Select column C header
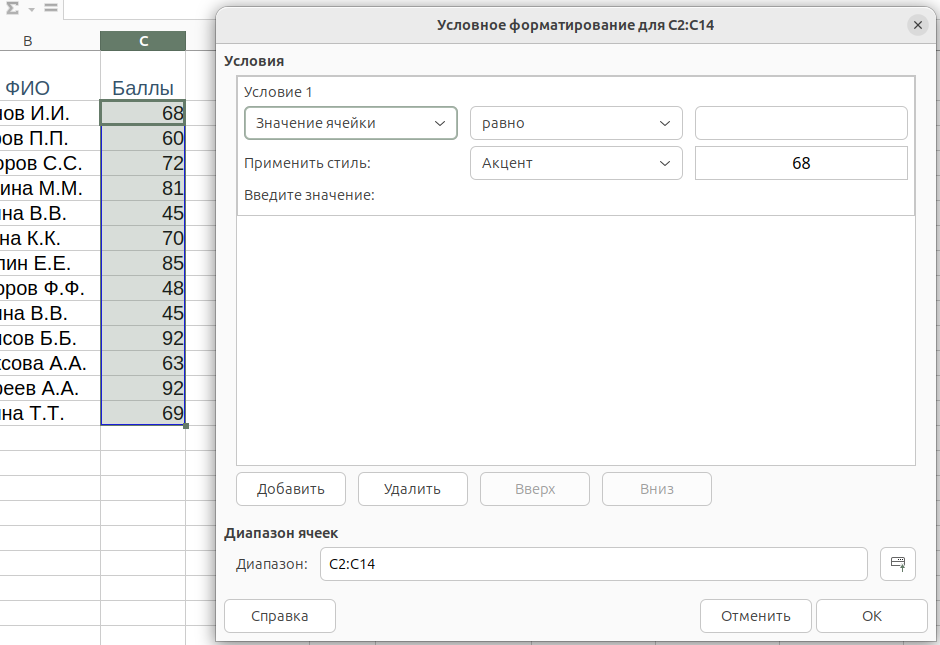The height and width of the screenshot is (645, 940). pyautogui.click(x=143, y=41)
